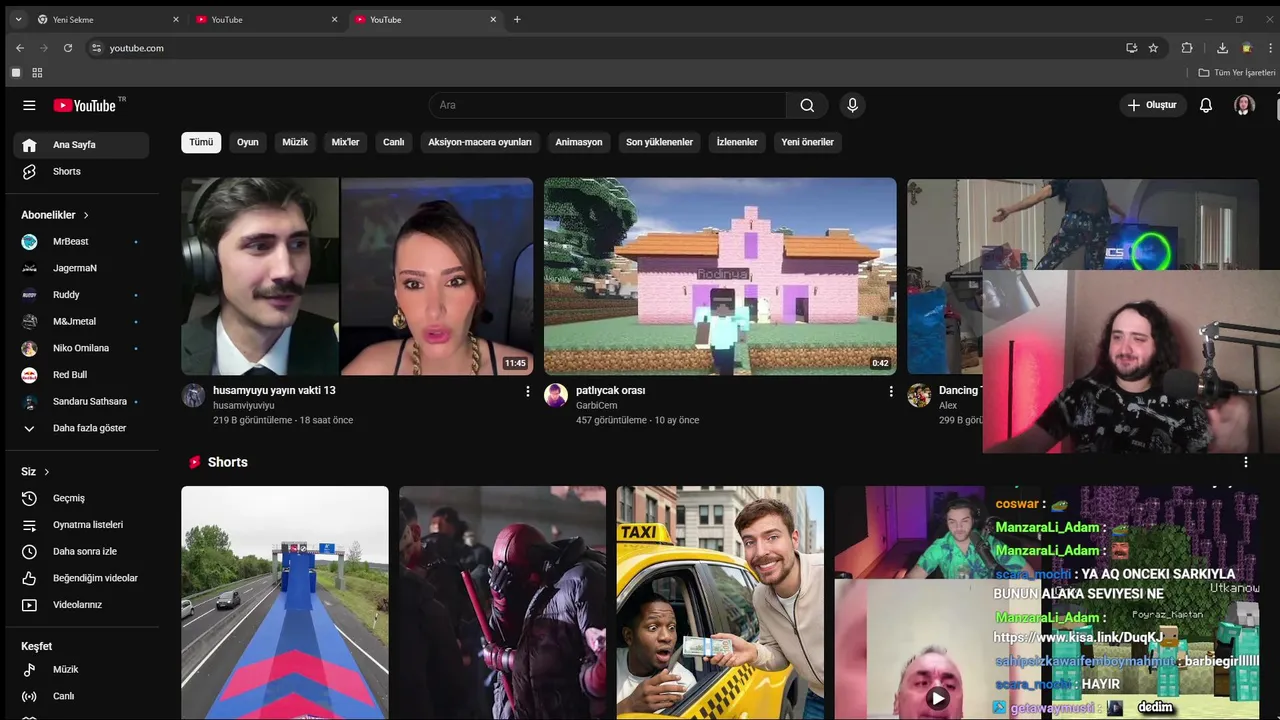Focus the Ara search field
The width and height of the screenshot is (1280, 720).
(608, 105)
